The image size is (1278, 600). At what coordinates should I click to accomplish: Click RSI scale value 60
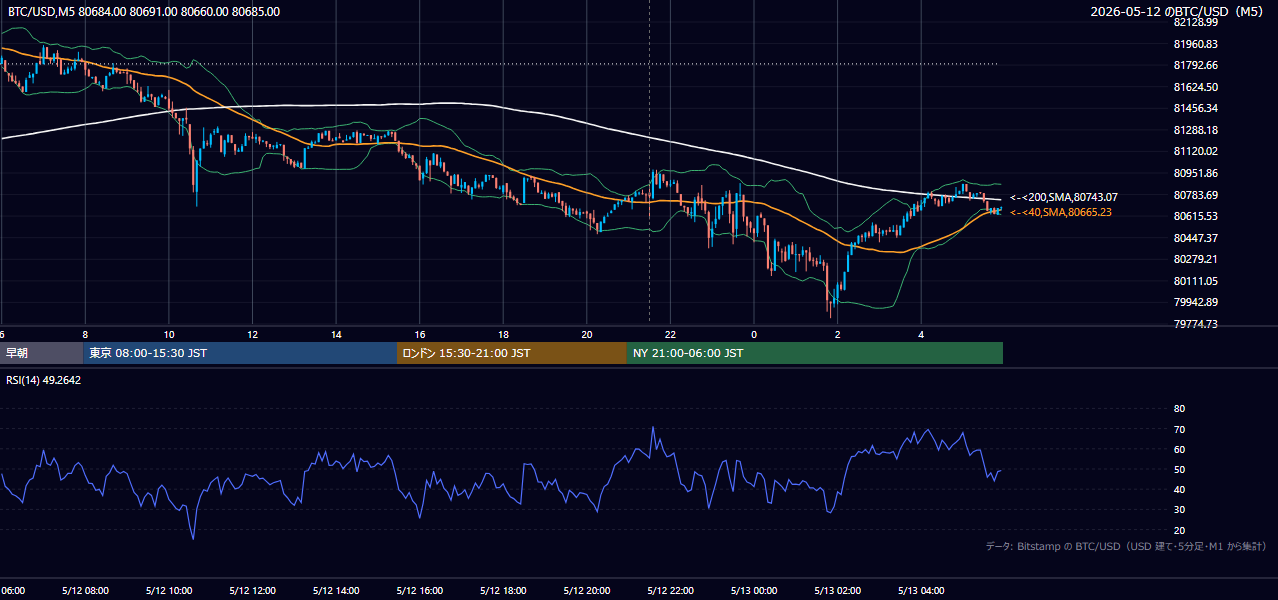(x=1179, y=449)
